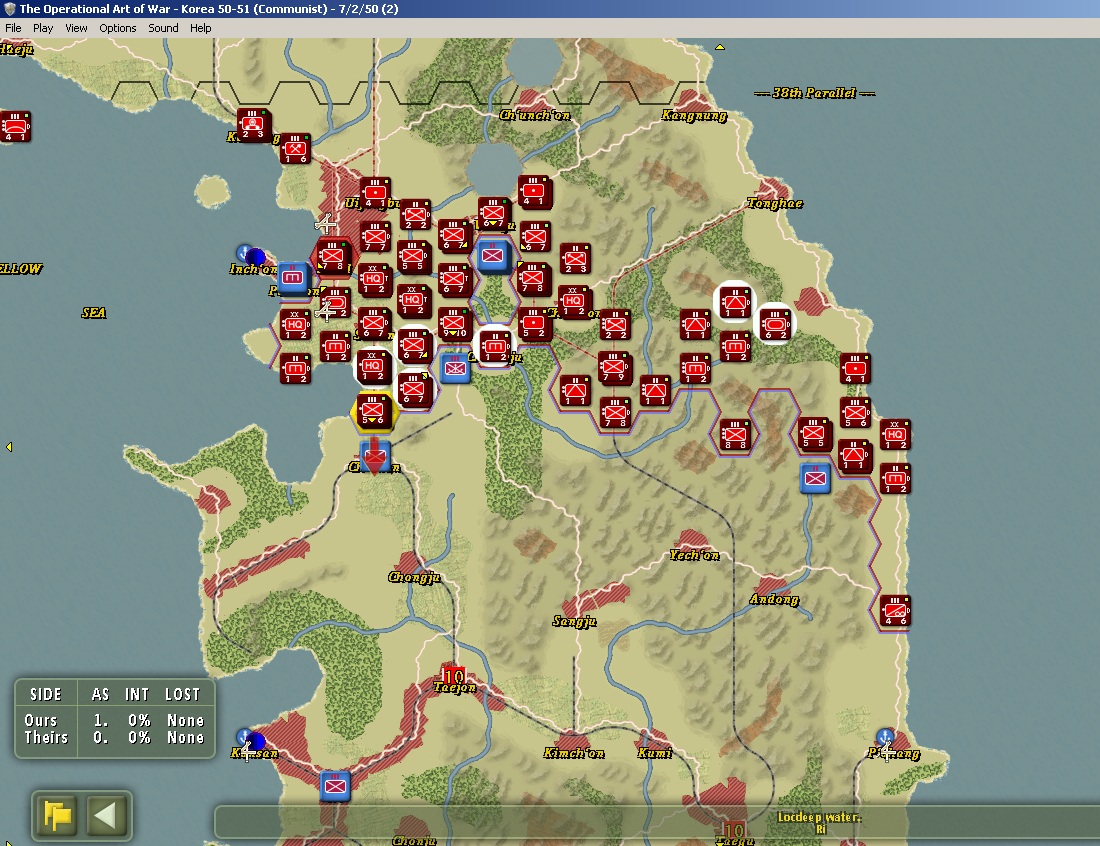Click the Sangju city label
This screenshot has width=1100, height=846.
point(575,621)
